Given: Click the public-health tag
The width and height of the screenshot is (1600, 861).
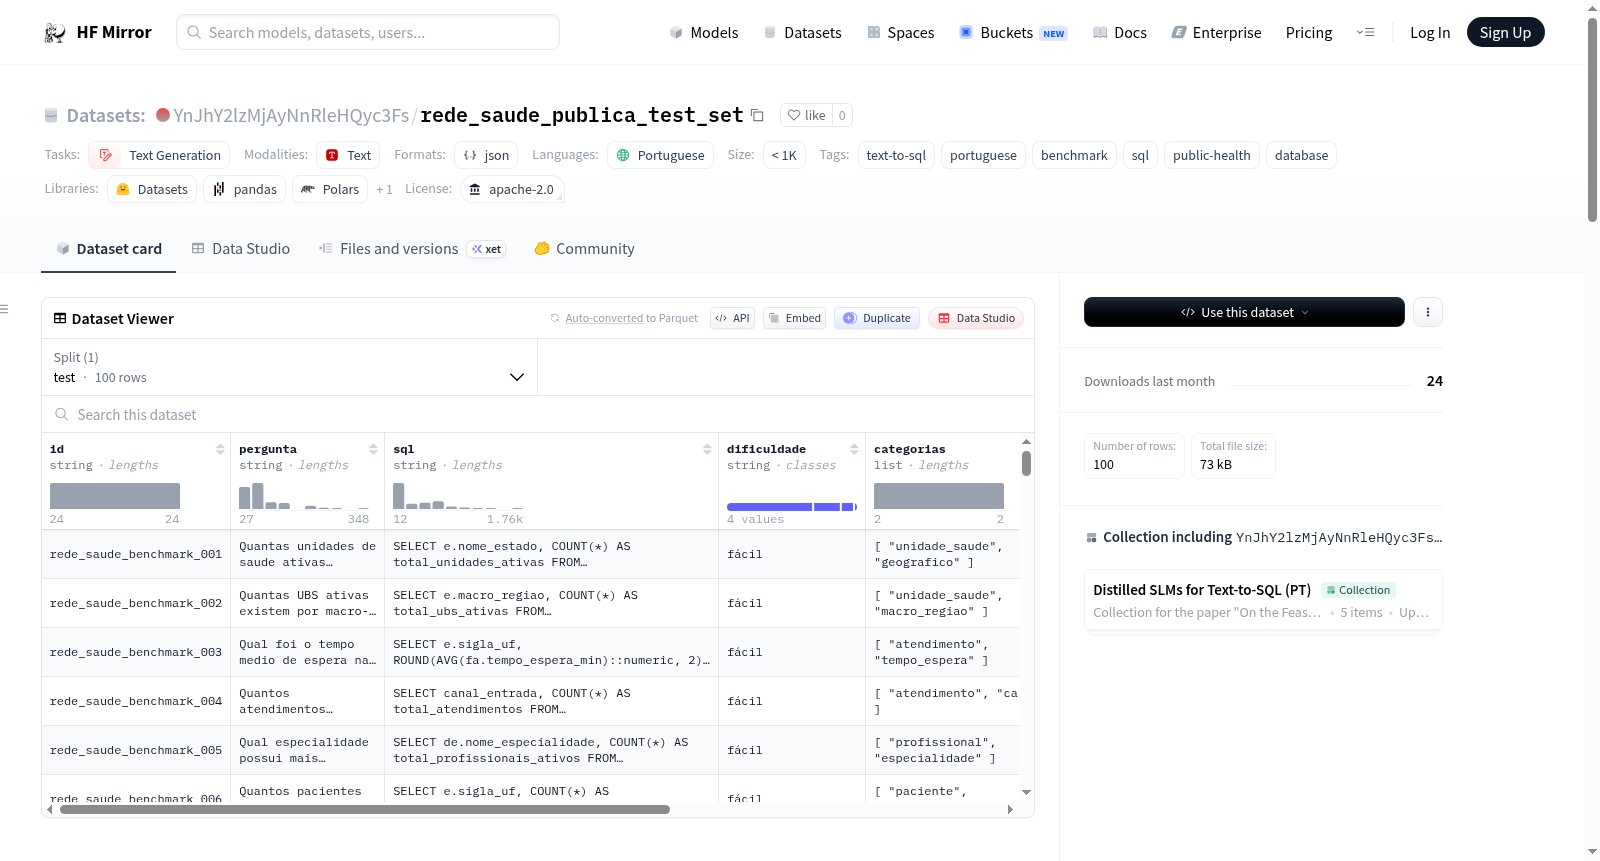Looking at the screenshot, I should (1211, 156).
